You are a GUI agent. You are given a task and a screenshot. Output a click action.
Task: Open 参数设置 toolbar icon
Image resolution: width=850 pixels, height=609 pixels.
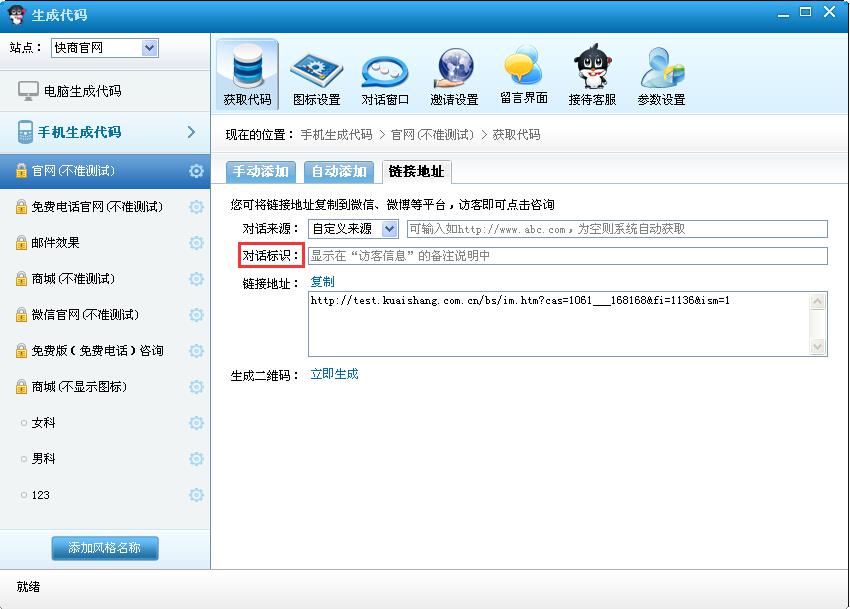pyautogui.click(x=661, y=68)
